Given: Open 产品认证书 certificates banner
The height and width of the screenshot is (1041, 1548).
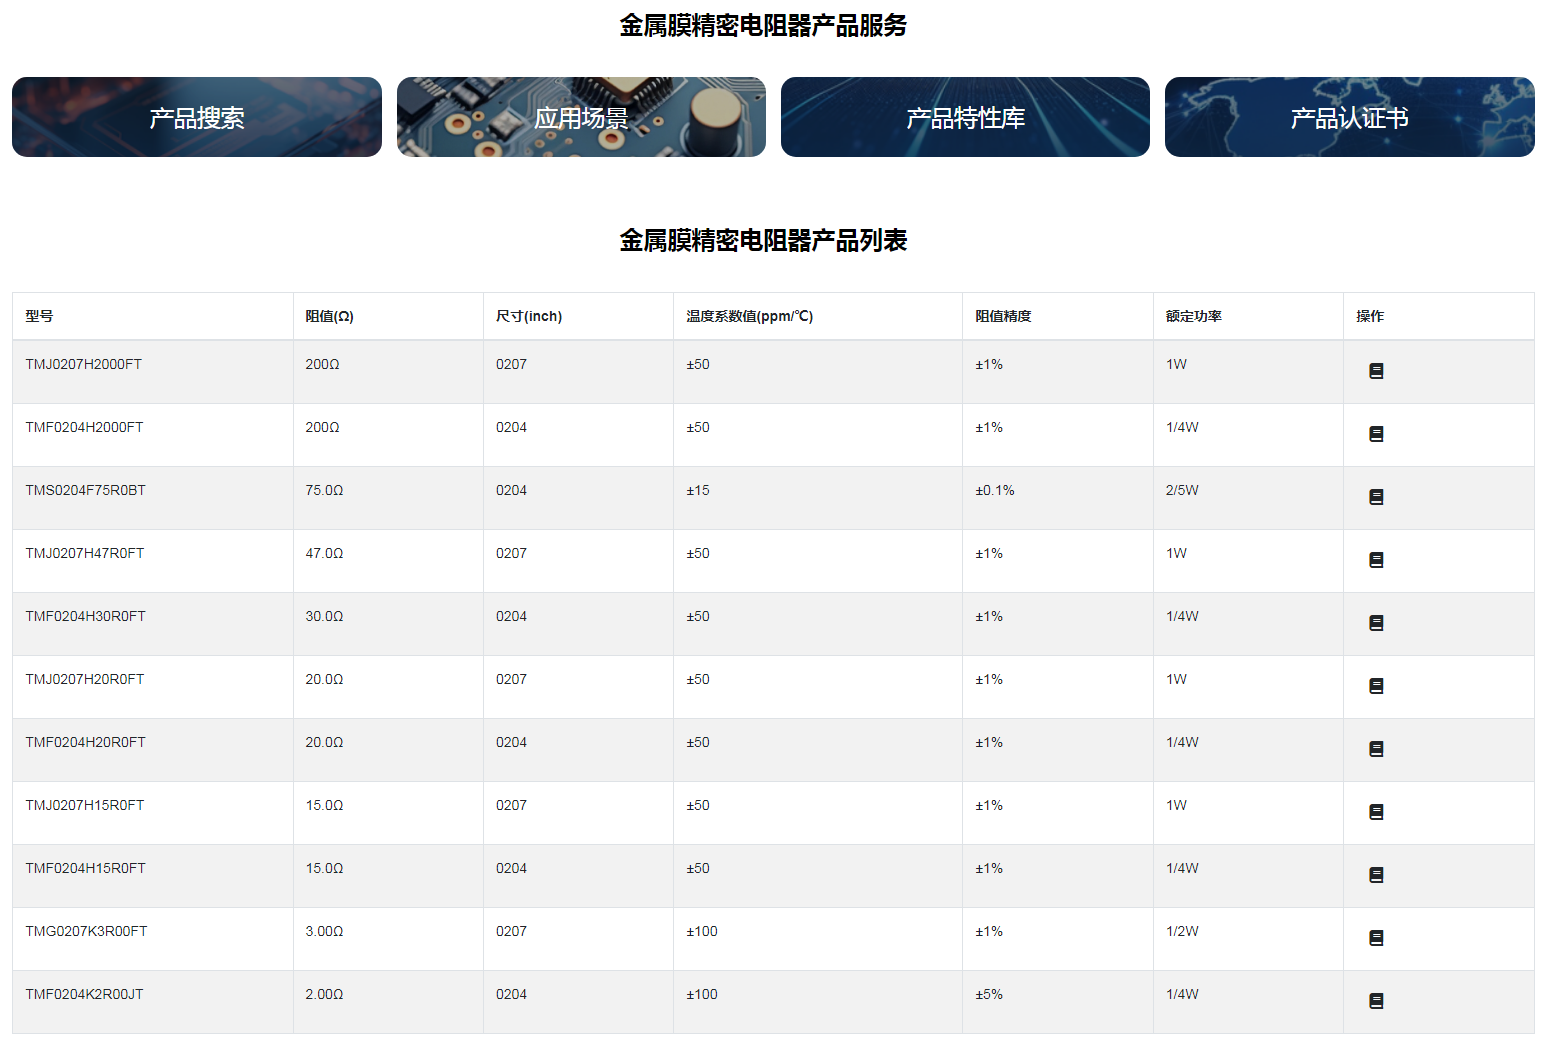Looking at the screenshot, I should 1349,117.
